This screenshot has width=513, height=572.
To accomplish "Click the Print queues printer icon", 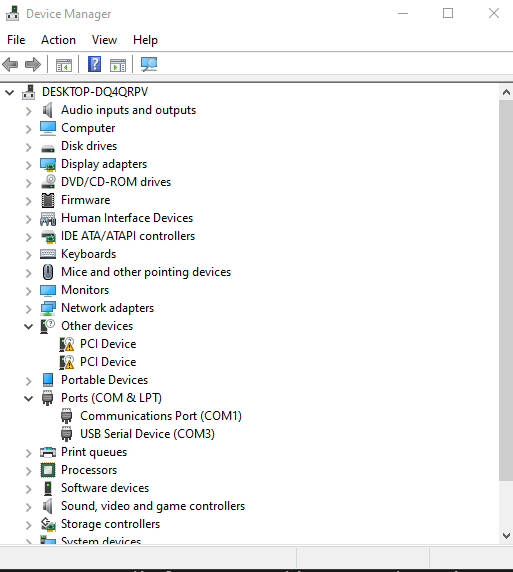I will coord(48,452).
